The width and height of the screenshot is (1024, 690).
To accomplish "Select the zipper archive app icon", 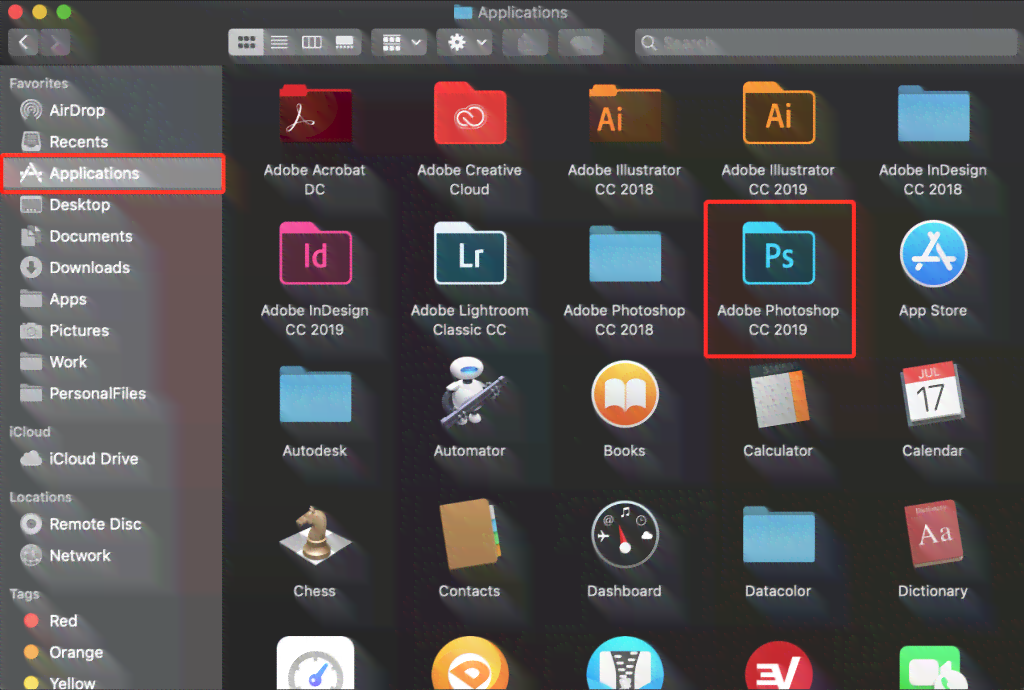I will (624, 664).
